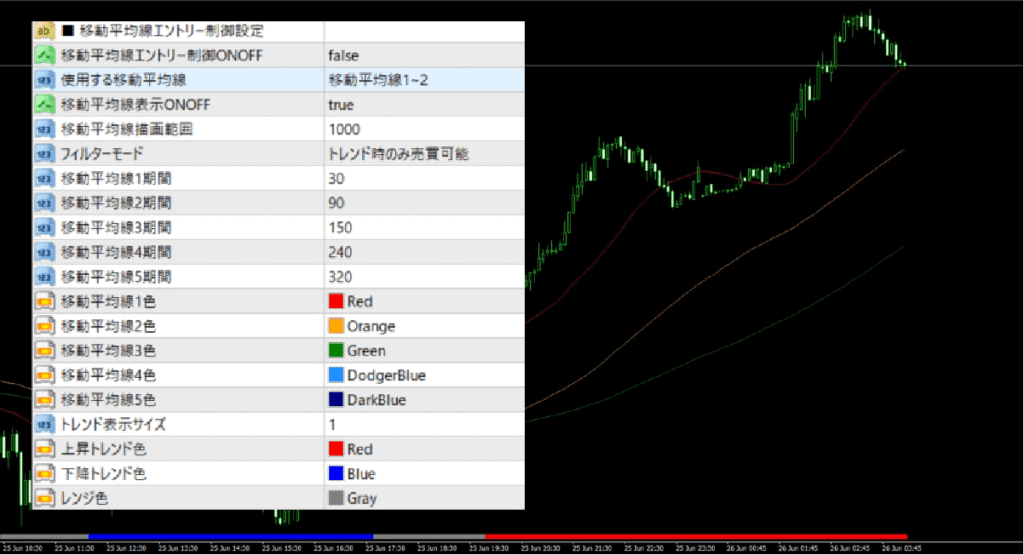Click the color icon beside 移動平均線1色

tap(44, 301)
